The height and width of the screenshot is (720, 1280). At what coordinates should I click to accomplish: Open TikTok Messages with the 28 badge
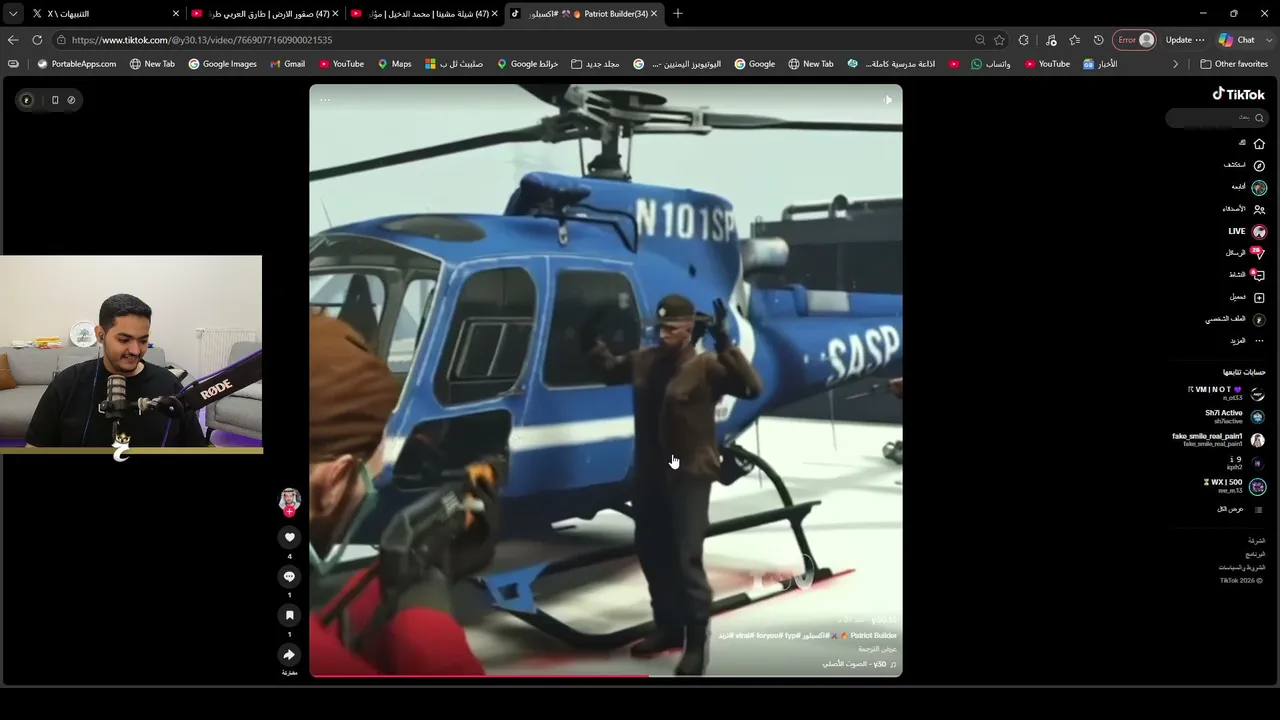pyautogui.click(x=1259, y=253)
